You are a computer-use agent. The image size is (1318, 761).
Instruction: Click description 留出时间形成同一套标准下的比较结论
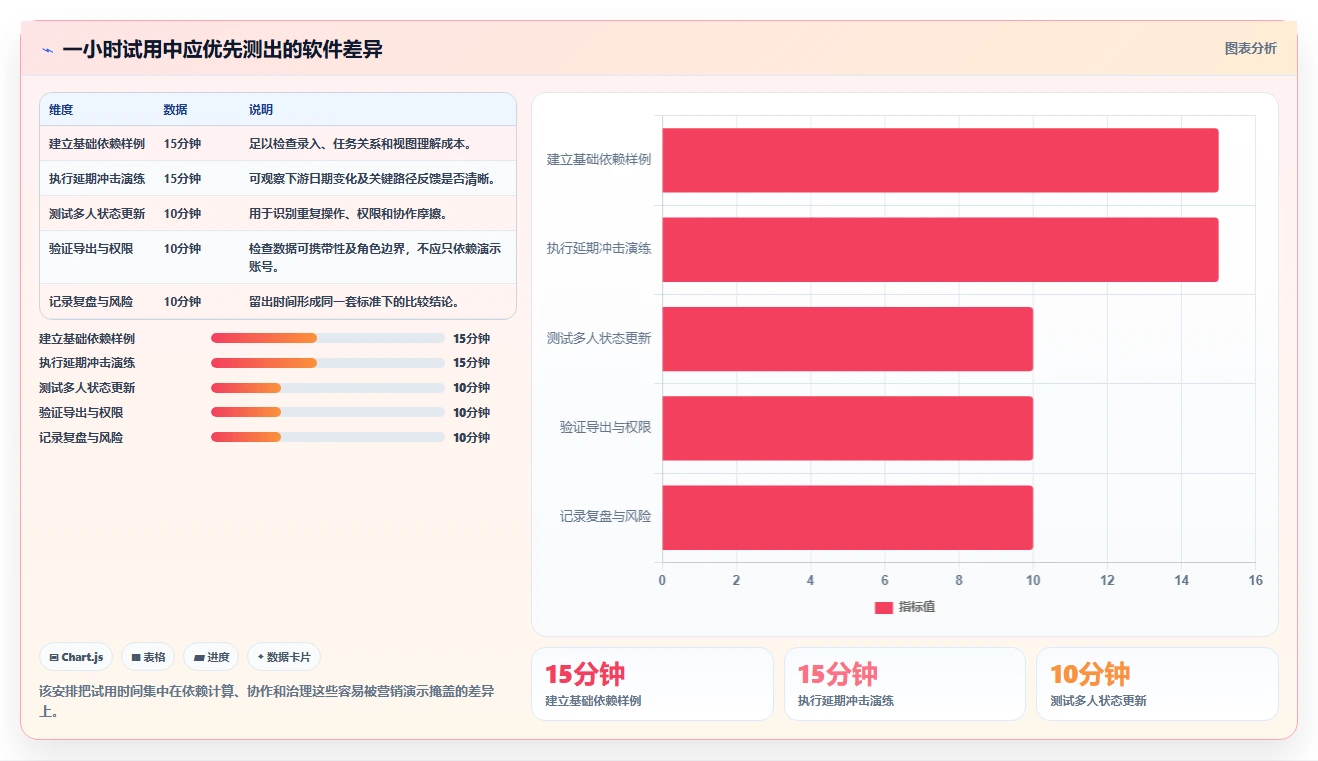coord(354,302)
